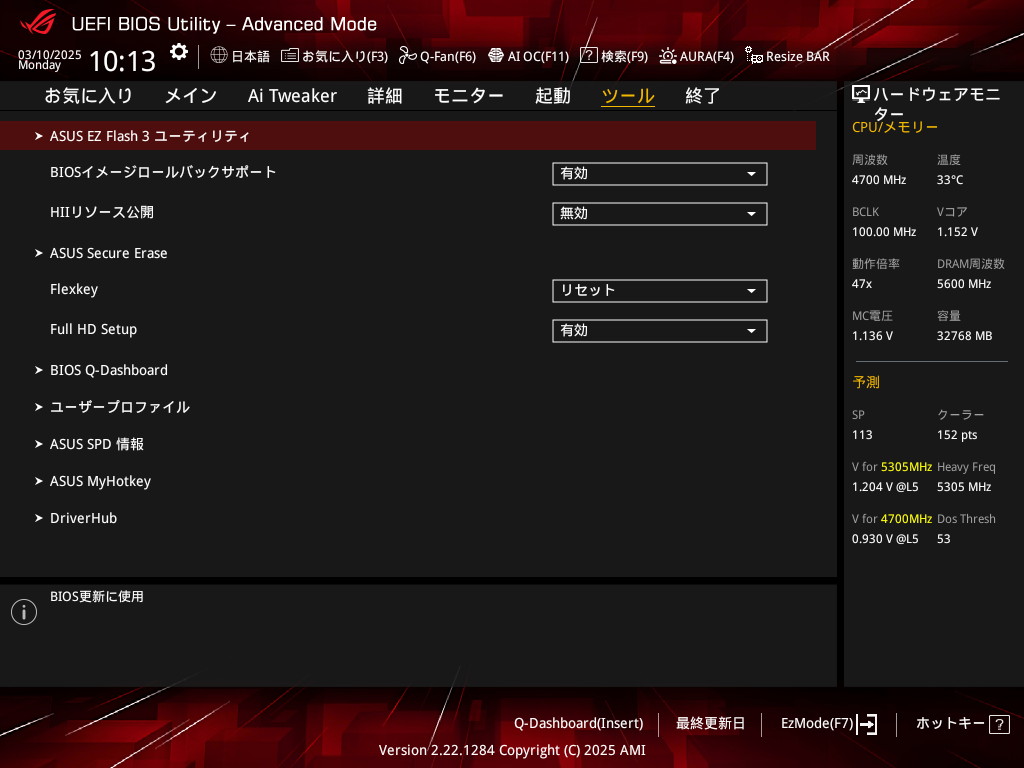Image resolution: width=1024 pixels, height=768 pixels.
Task: Click AI OC(F11) label
Action: (538, 56)
